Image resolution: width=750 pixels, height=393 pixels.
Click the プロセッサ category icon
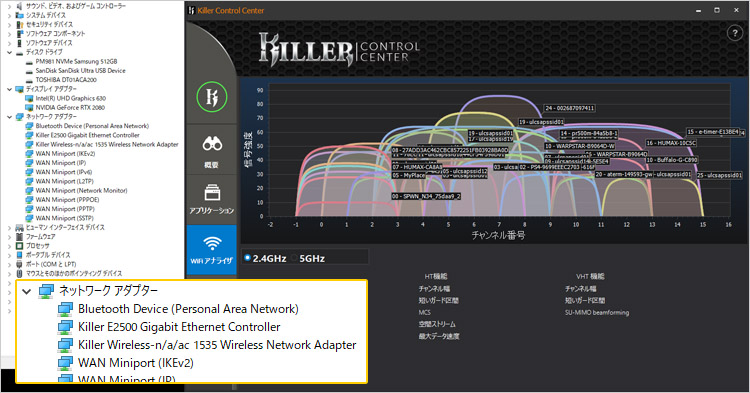[20, 246]
